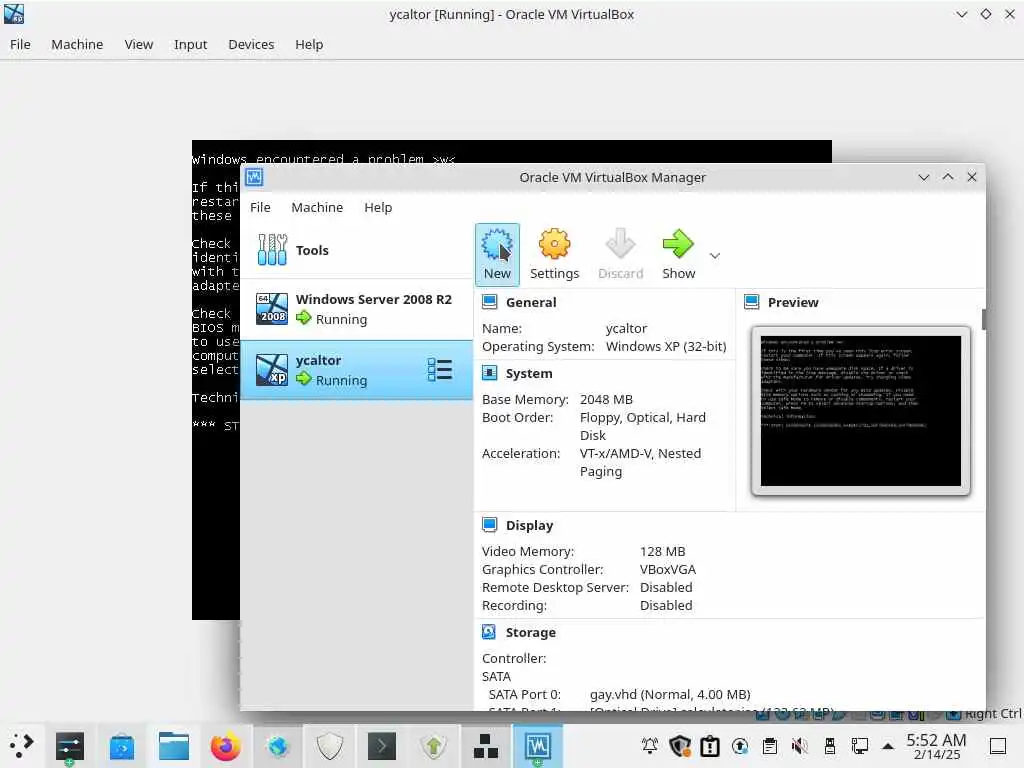The image size is (1024, 768).
Task: Open the Input menu of the ycaltor VM window
Action: 190,44
